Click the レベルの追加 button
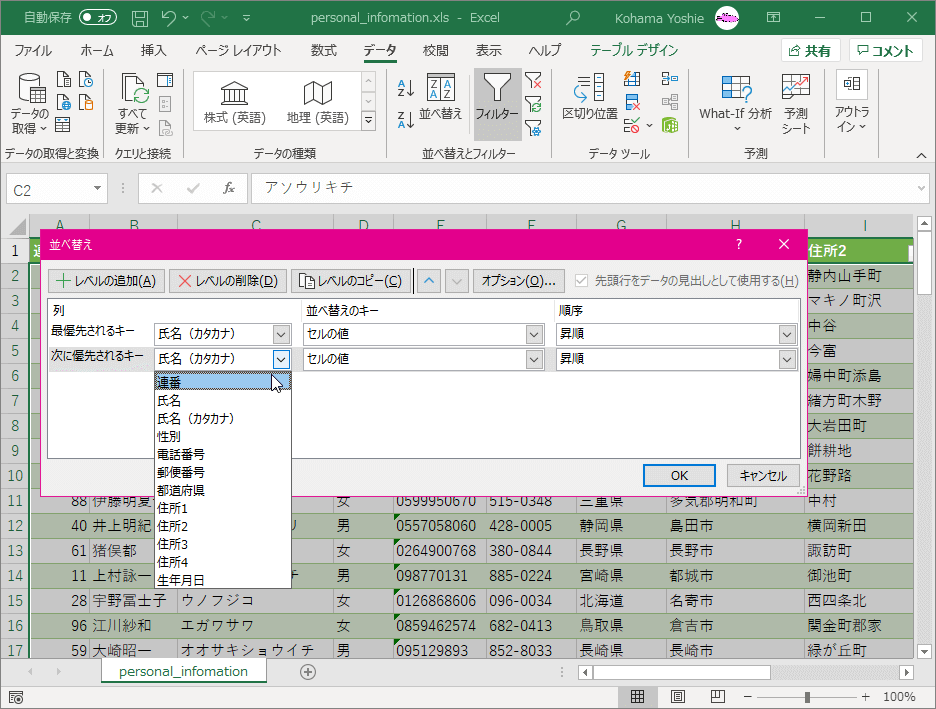Viewport: 936px width, 709px height. [x=106, y=281]
